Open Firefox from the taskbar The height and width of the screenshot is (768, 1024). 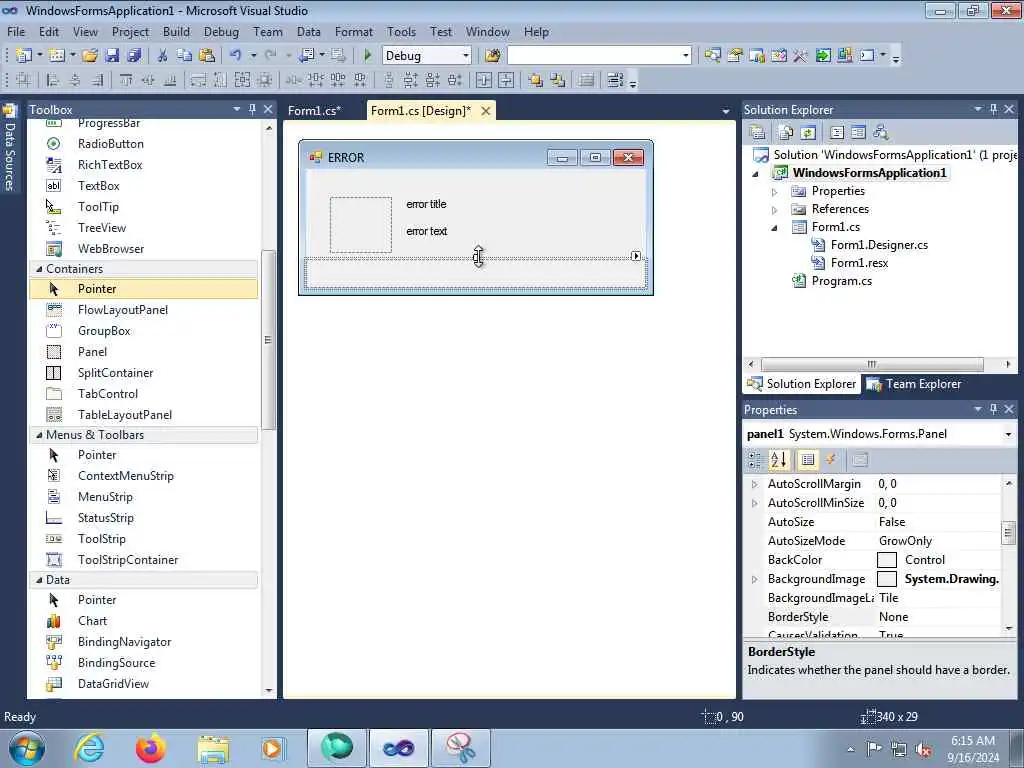[x=151, y=748]
